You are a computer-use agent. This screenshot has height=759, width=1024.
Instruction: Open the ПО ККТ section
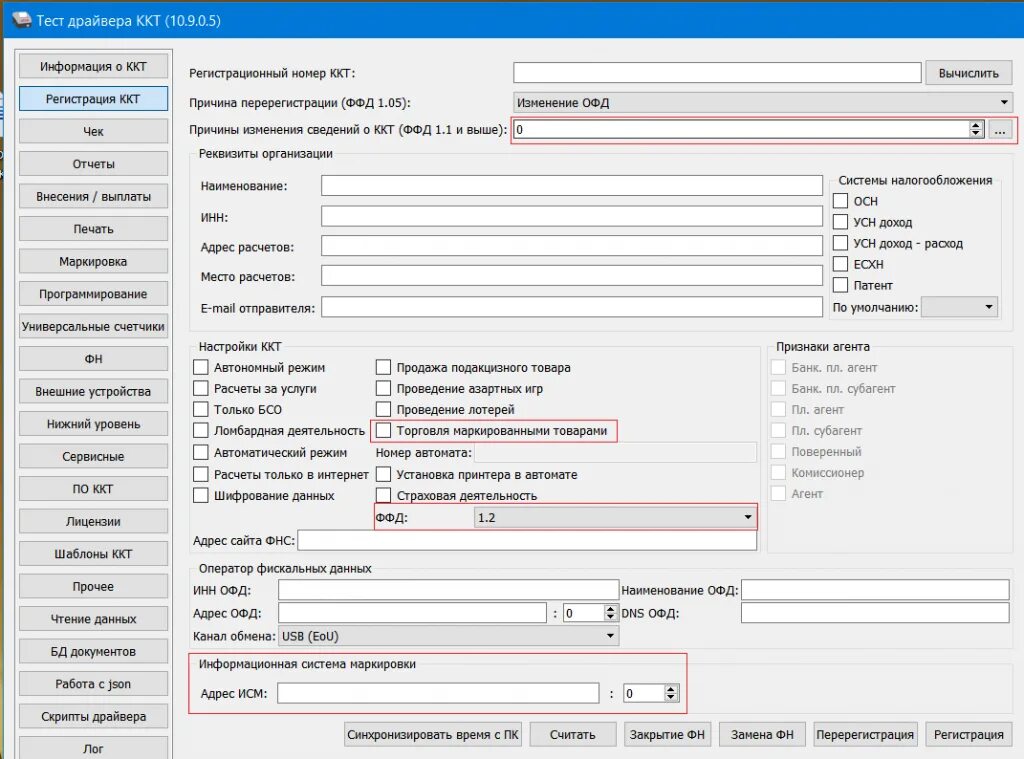(x=93, y=489)
